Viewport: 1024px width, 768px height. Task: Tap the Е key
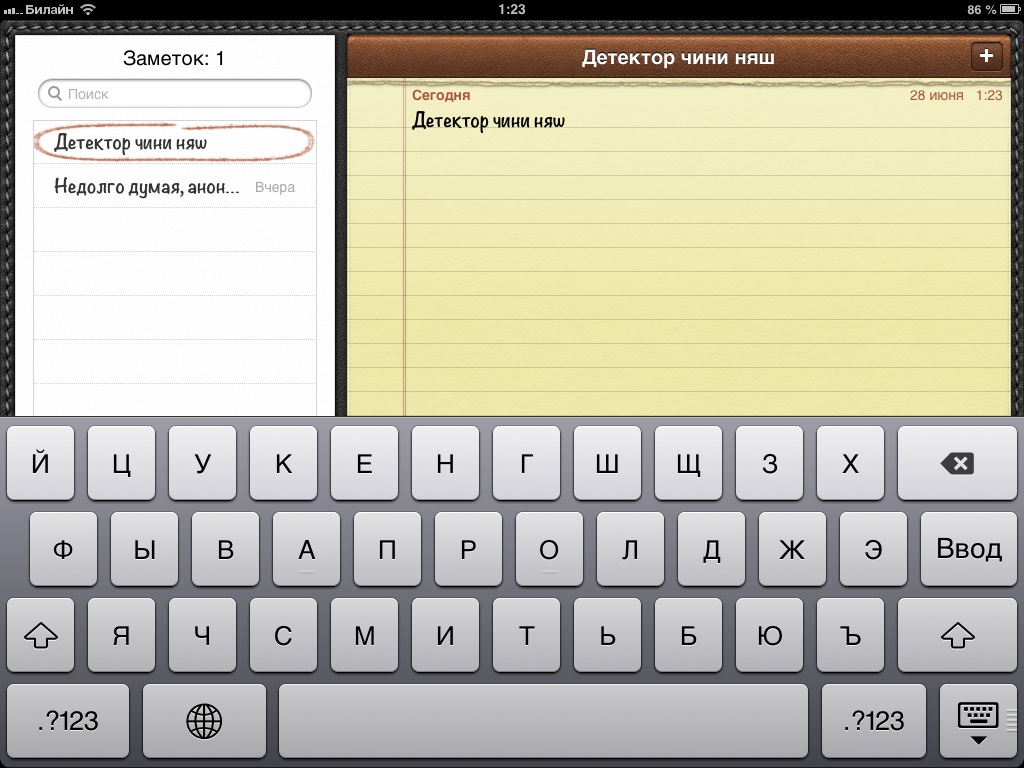click(x=364, y=463)
